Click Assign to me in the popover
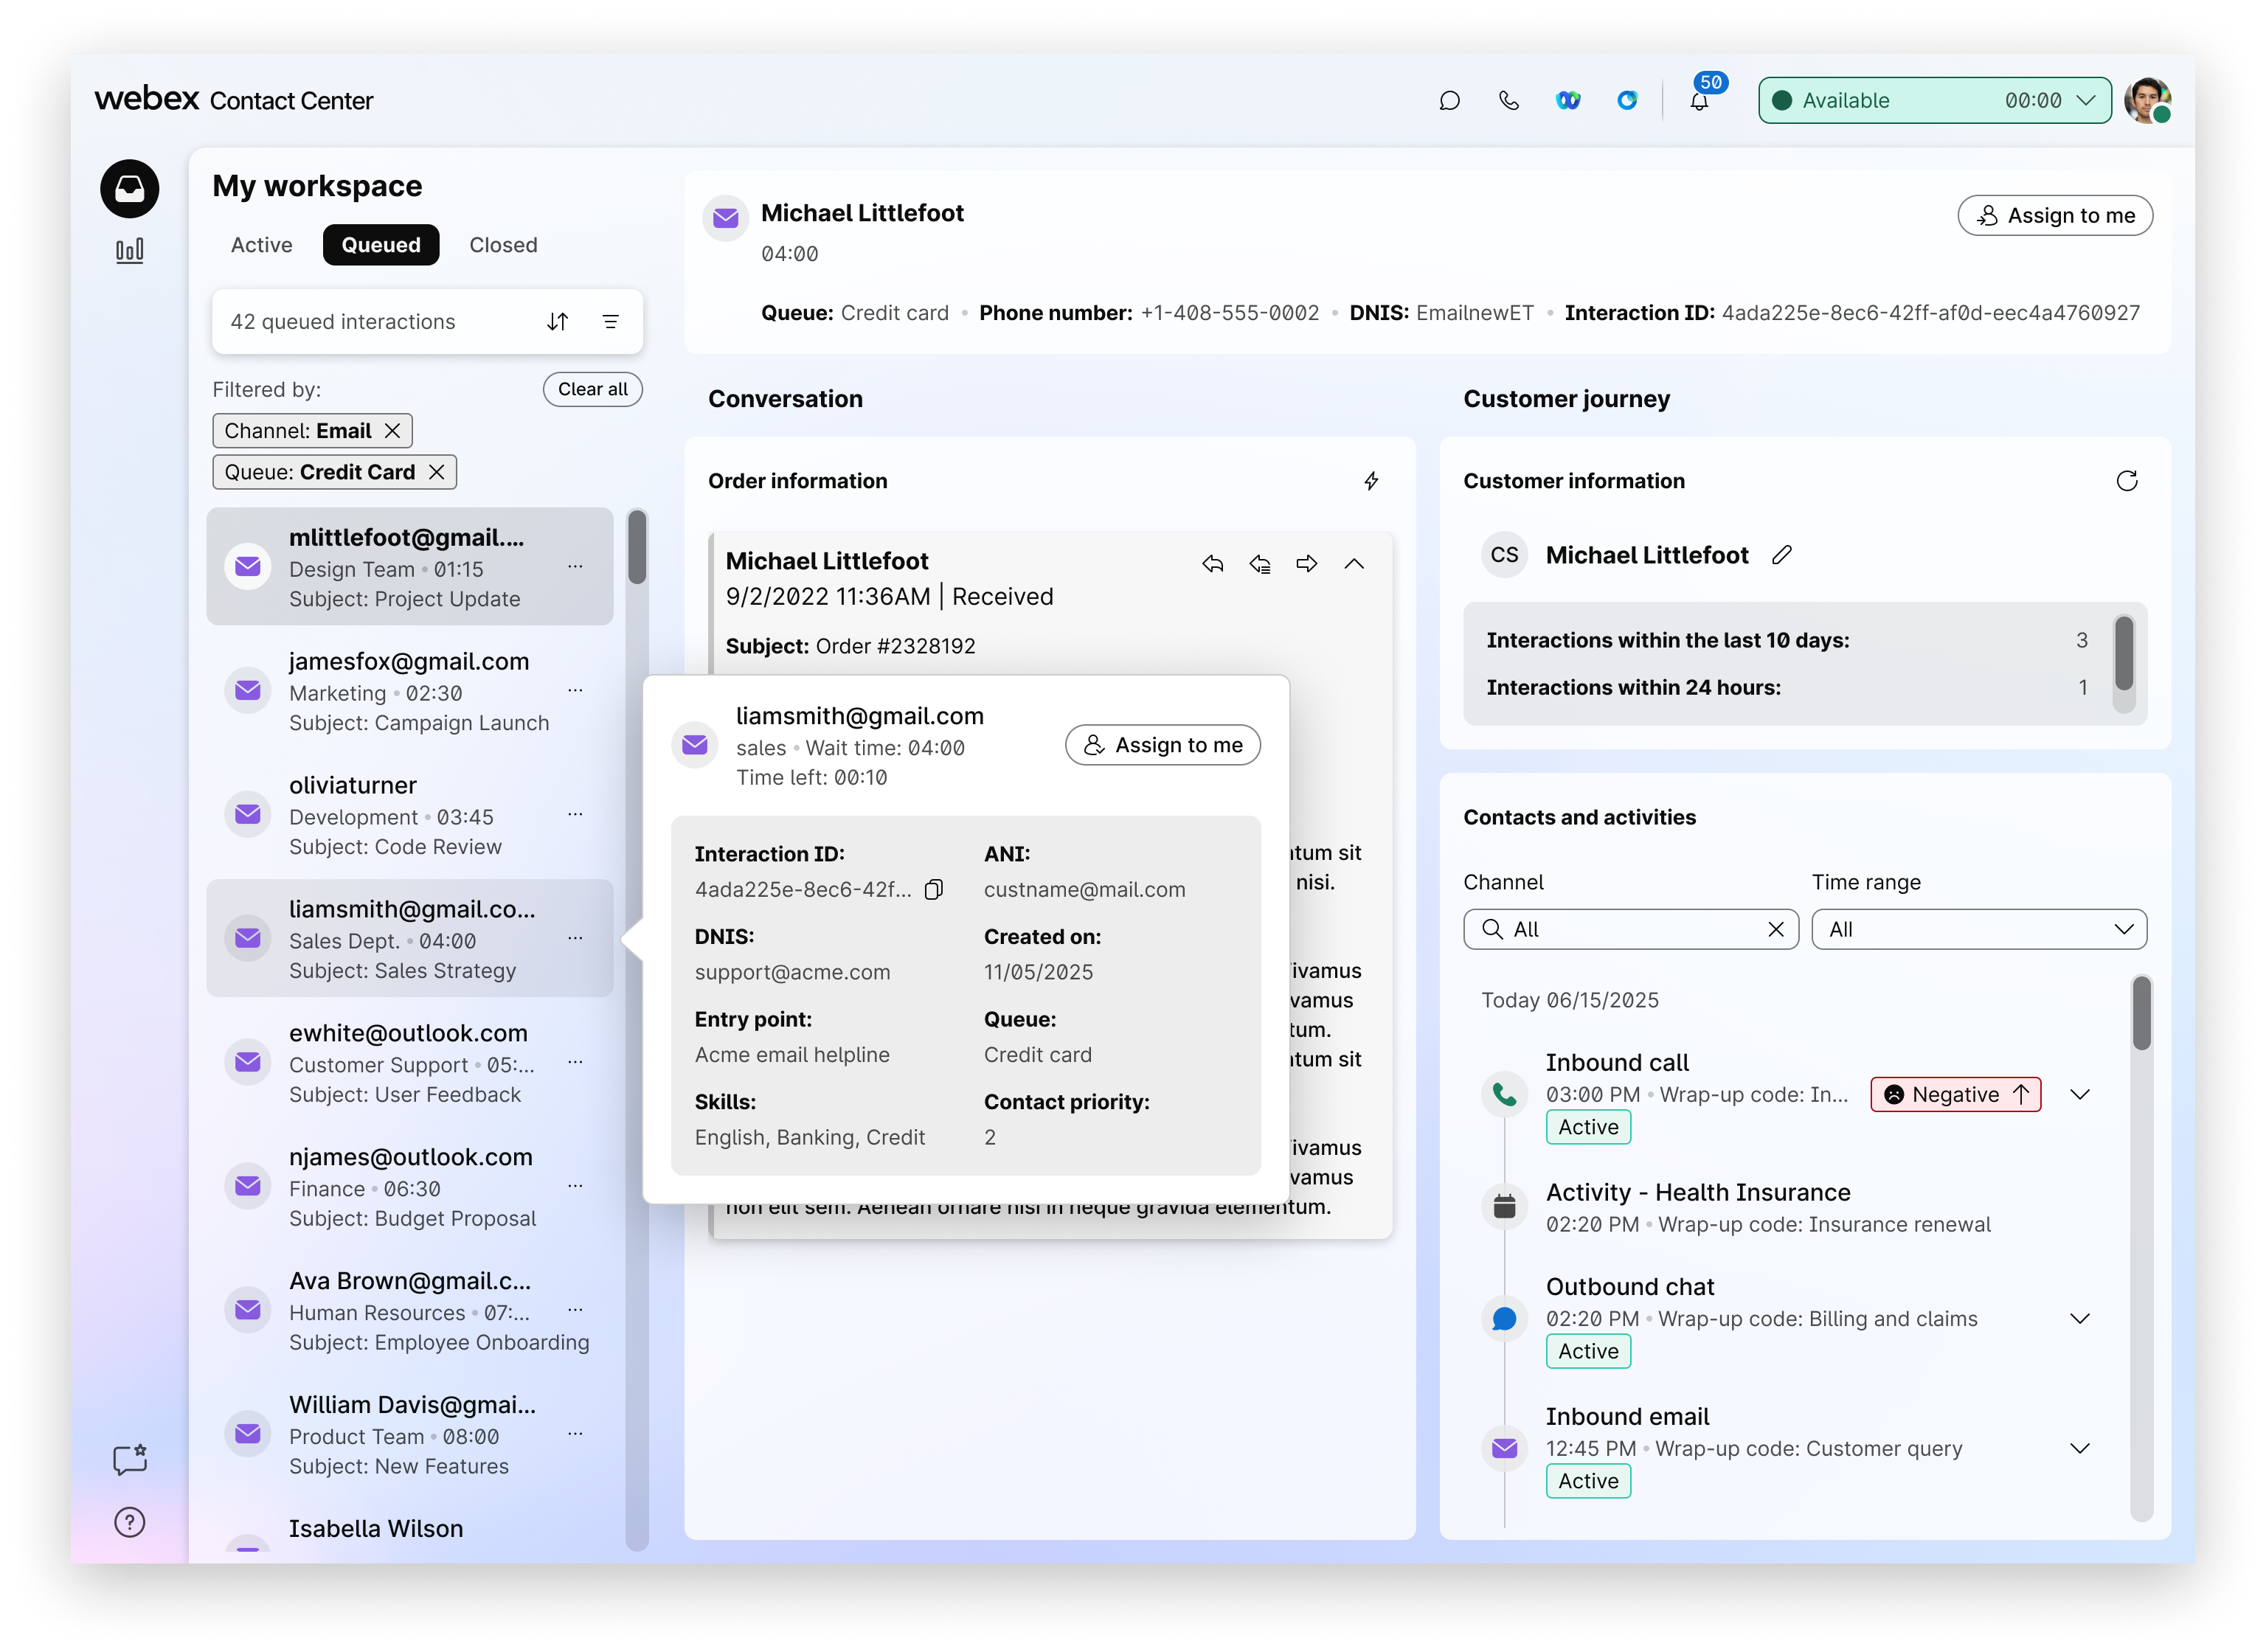 pyautogui.click(x=1162, y=745)
